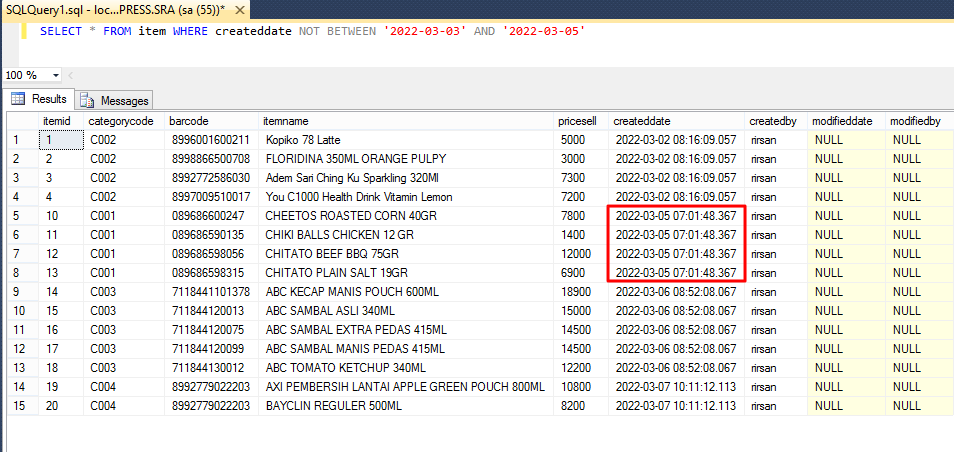The height and width of the screenshot is (452, 954).
Task: Click barcode 7118441101378
Action: point(212,292)
